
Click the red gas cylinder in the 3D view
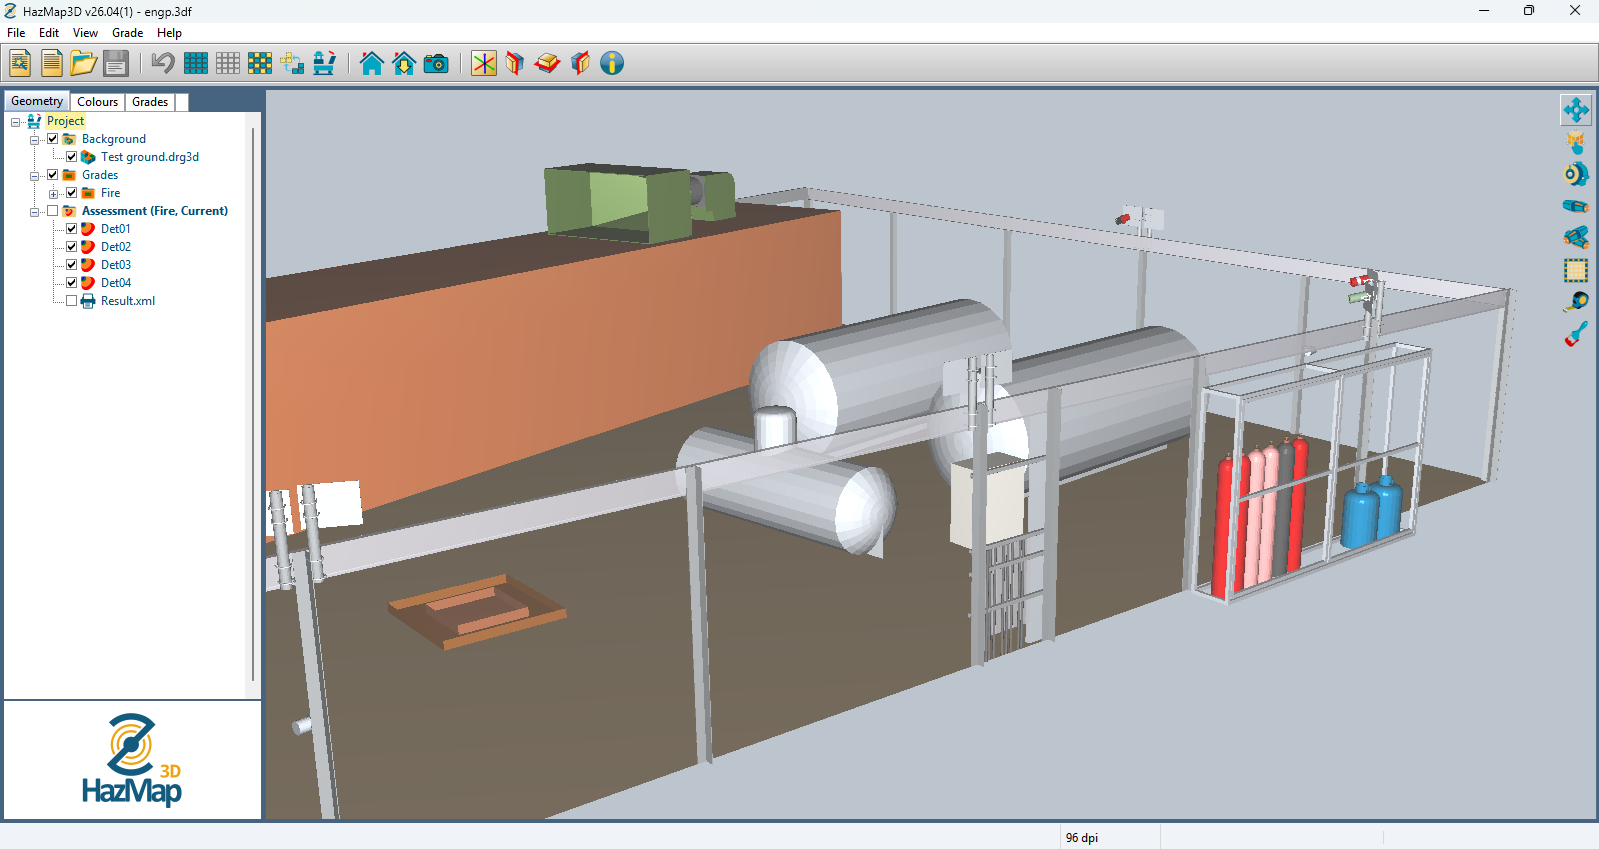[x=1224, y=525]
